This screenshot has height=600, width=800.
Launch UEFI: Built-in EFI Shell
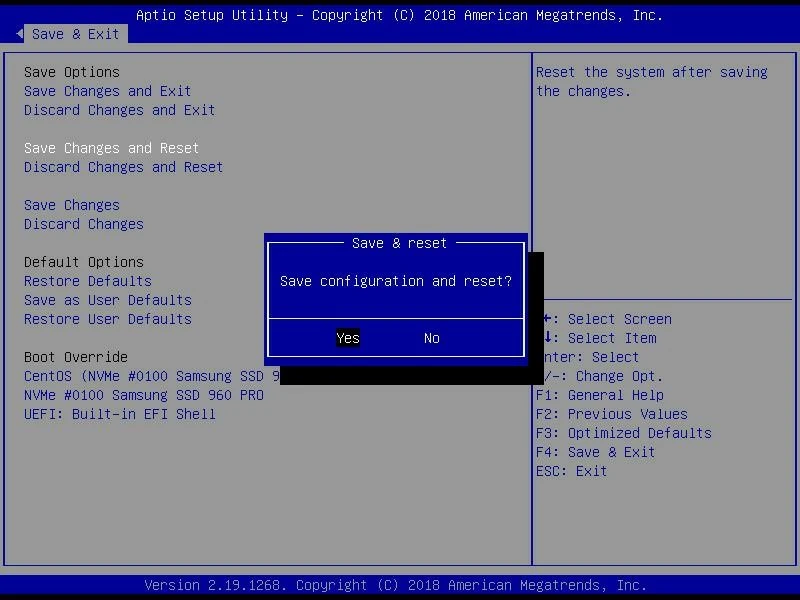tap(119, 414)
